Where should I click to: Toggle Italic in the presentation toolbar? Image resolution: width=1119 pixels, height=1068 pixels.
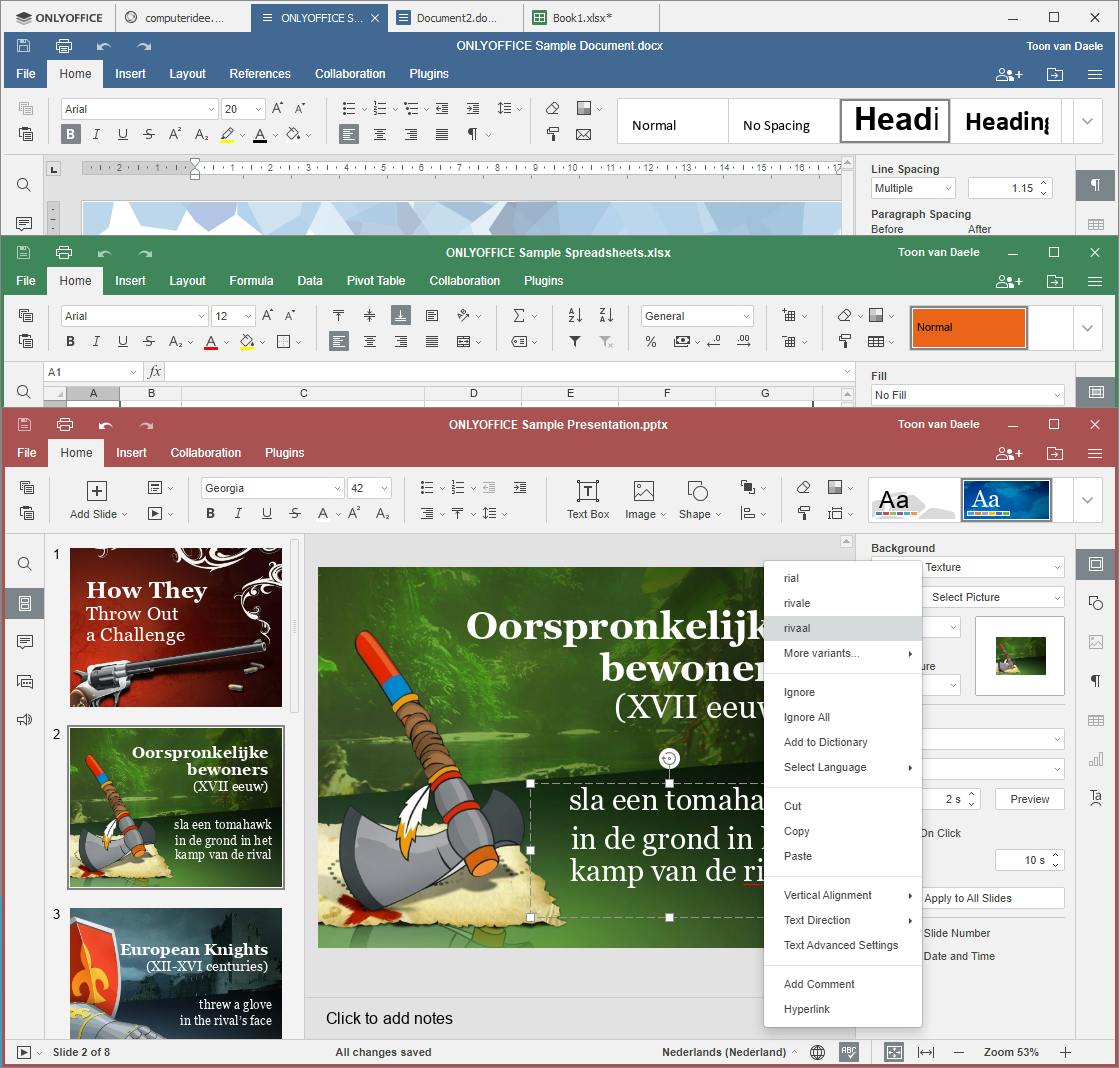point(238,514)
